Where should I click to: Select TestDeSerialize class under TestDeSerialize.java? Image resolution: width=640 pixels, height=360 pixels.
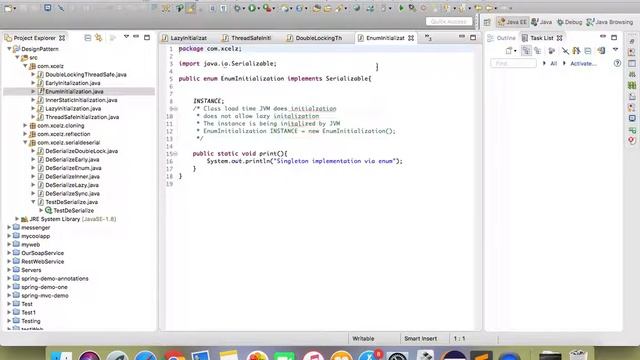pyautogui.click(x=73, y=211)
